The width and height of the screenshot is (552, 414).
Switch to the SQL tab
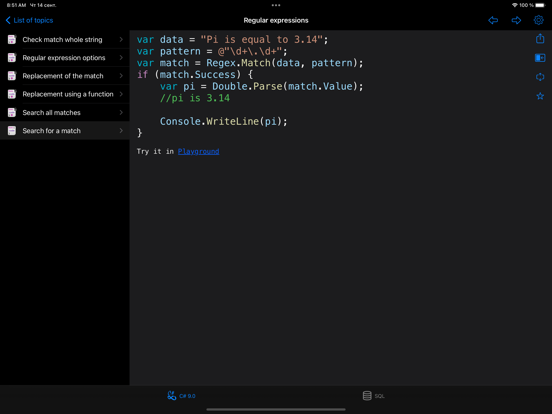coord(373,396)
